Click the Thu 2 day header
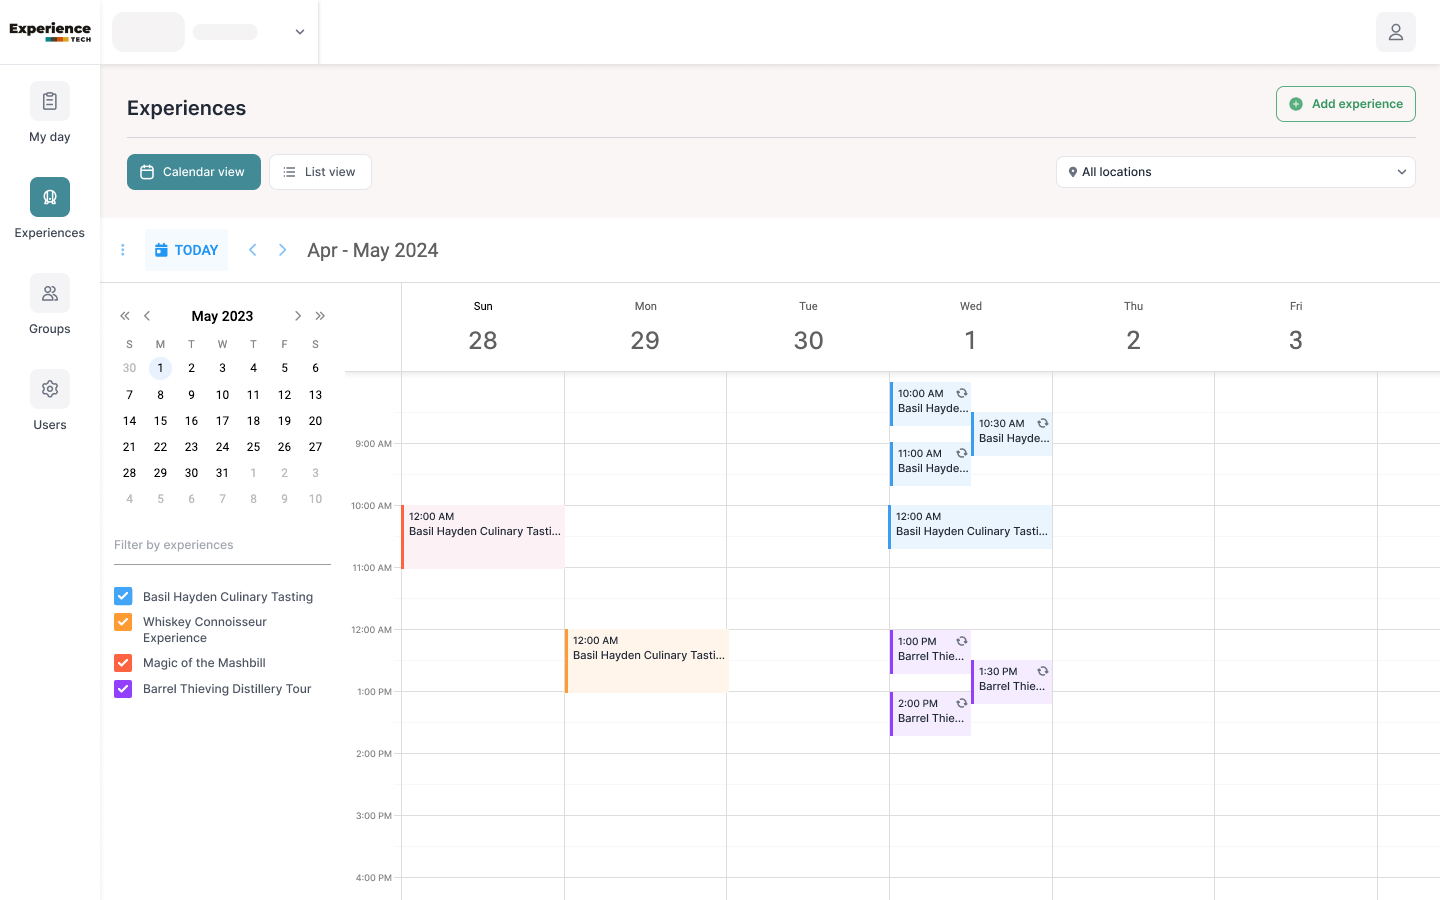 1133,328
